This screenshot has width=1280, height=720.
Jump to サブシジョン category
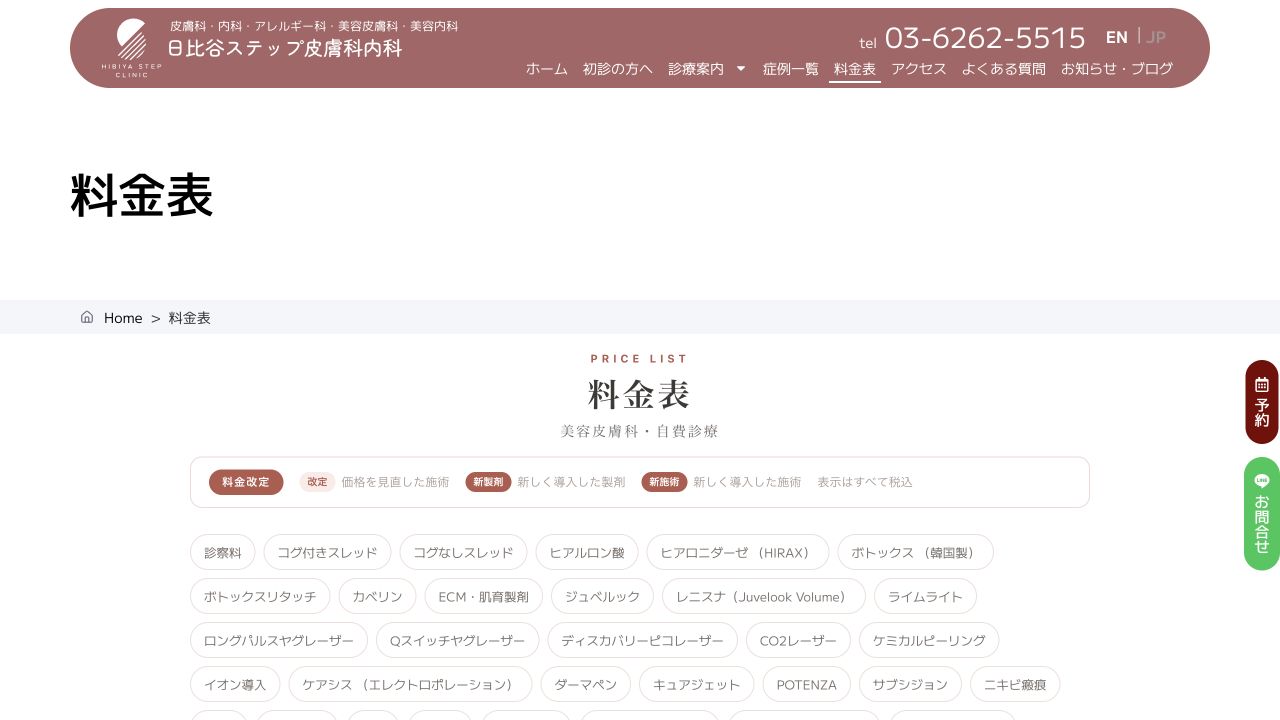(x=910, y=684)
